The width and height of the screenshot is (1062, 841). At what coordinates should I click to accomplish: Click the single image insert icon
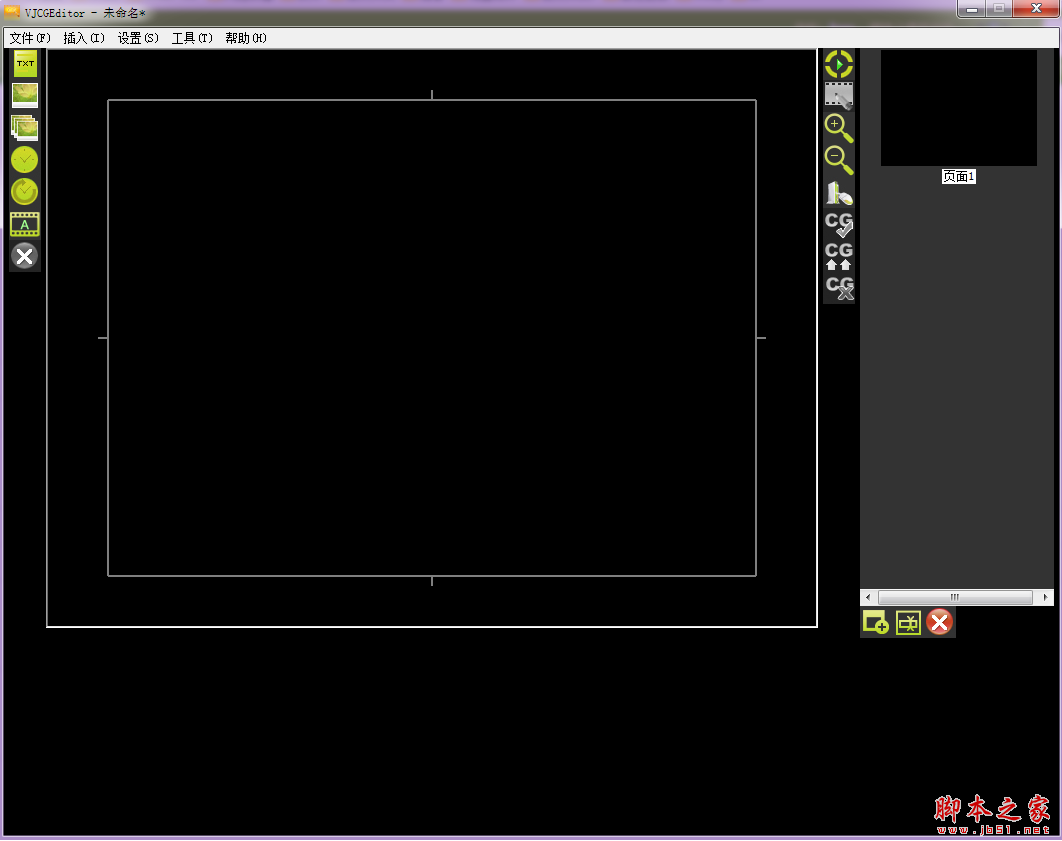(25, 95)
